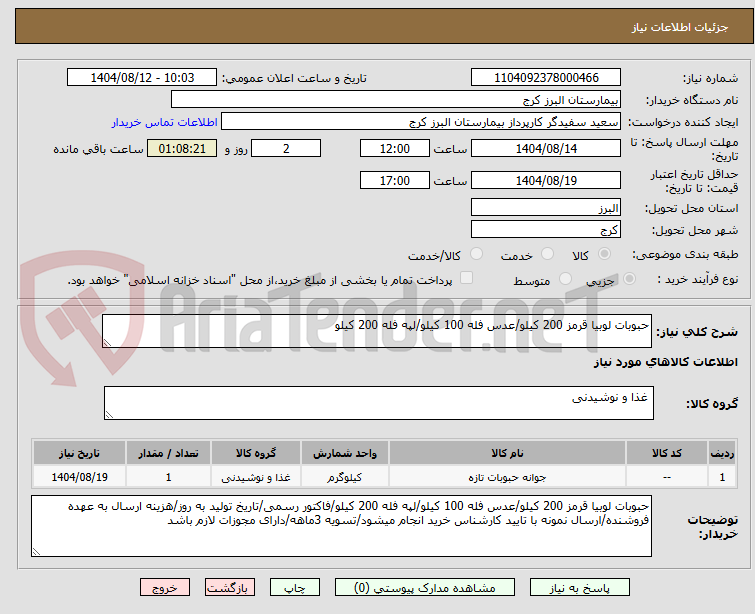
Task: Select the کالا/خدمت radio button
Action: point(476,254)
